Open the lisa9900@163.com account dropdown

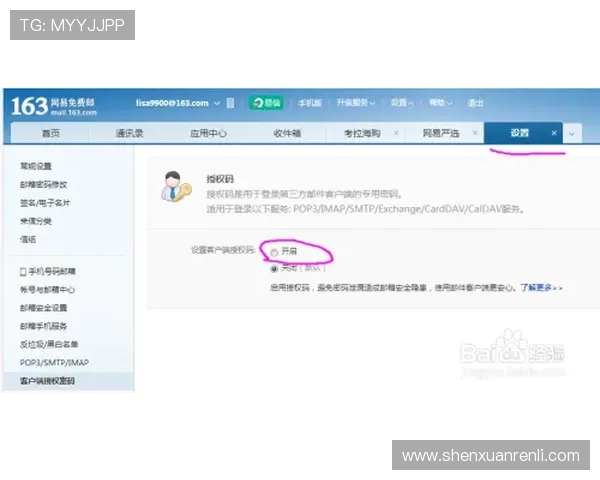217,103
